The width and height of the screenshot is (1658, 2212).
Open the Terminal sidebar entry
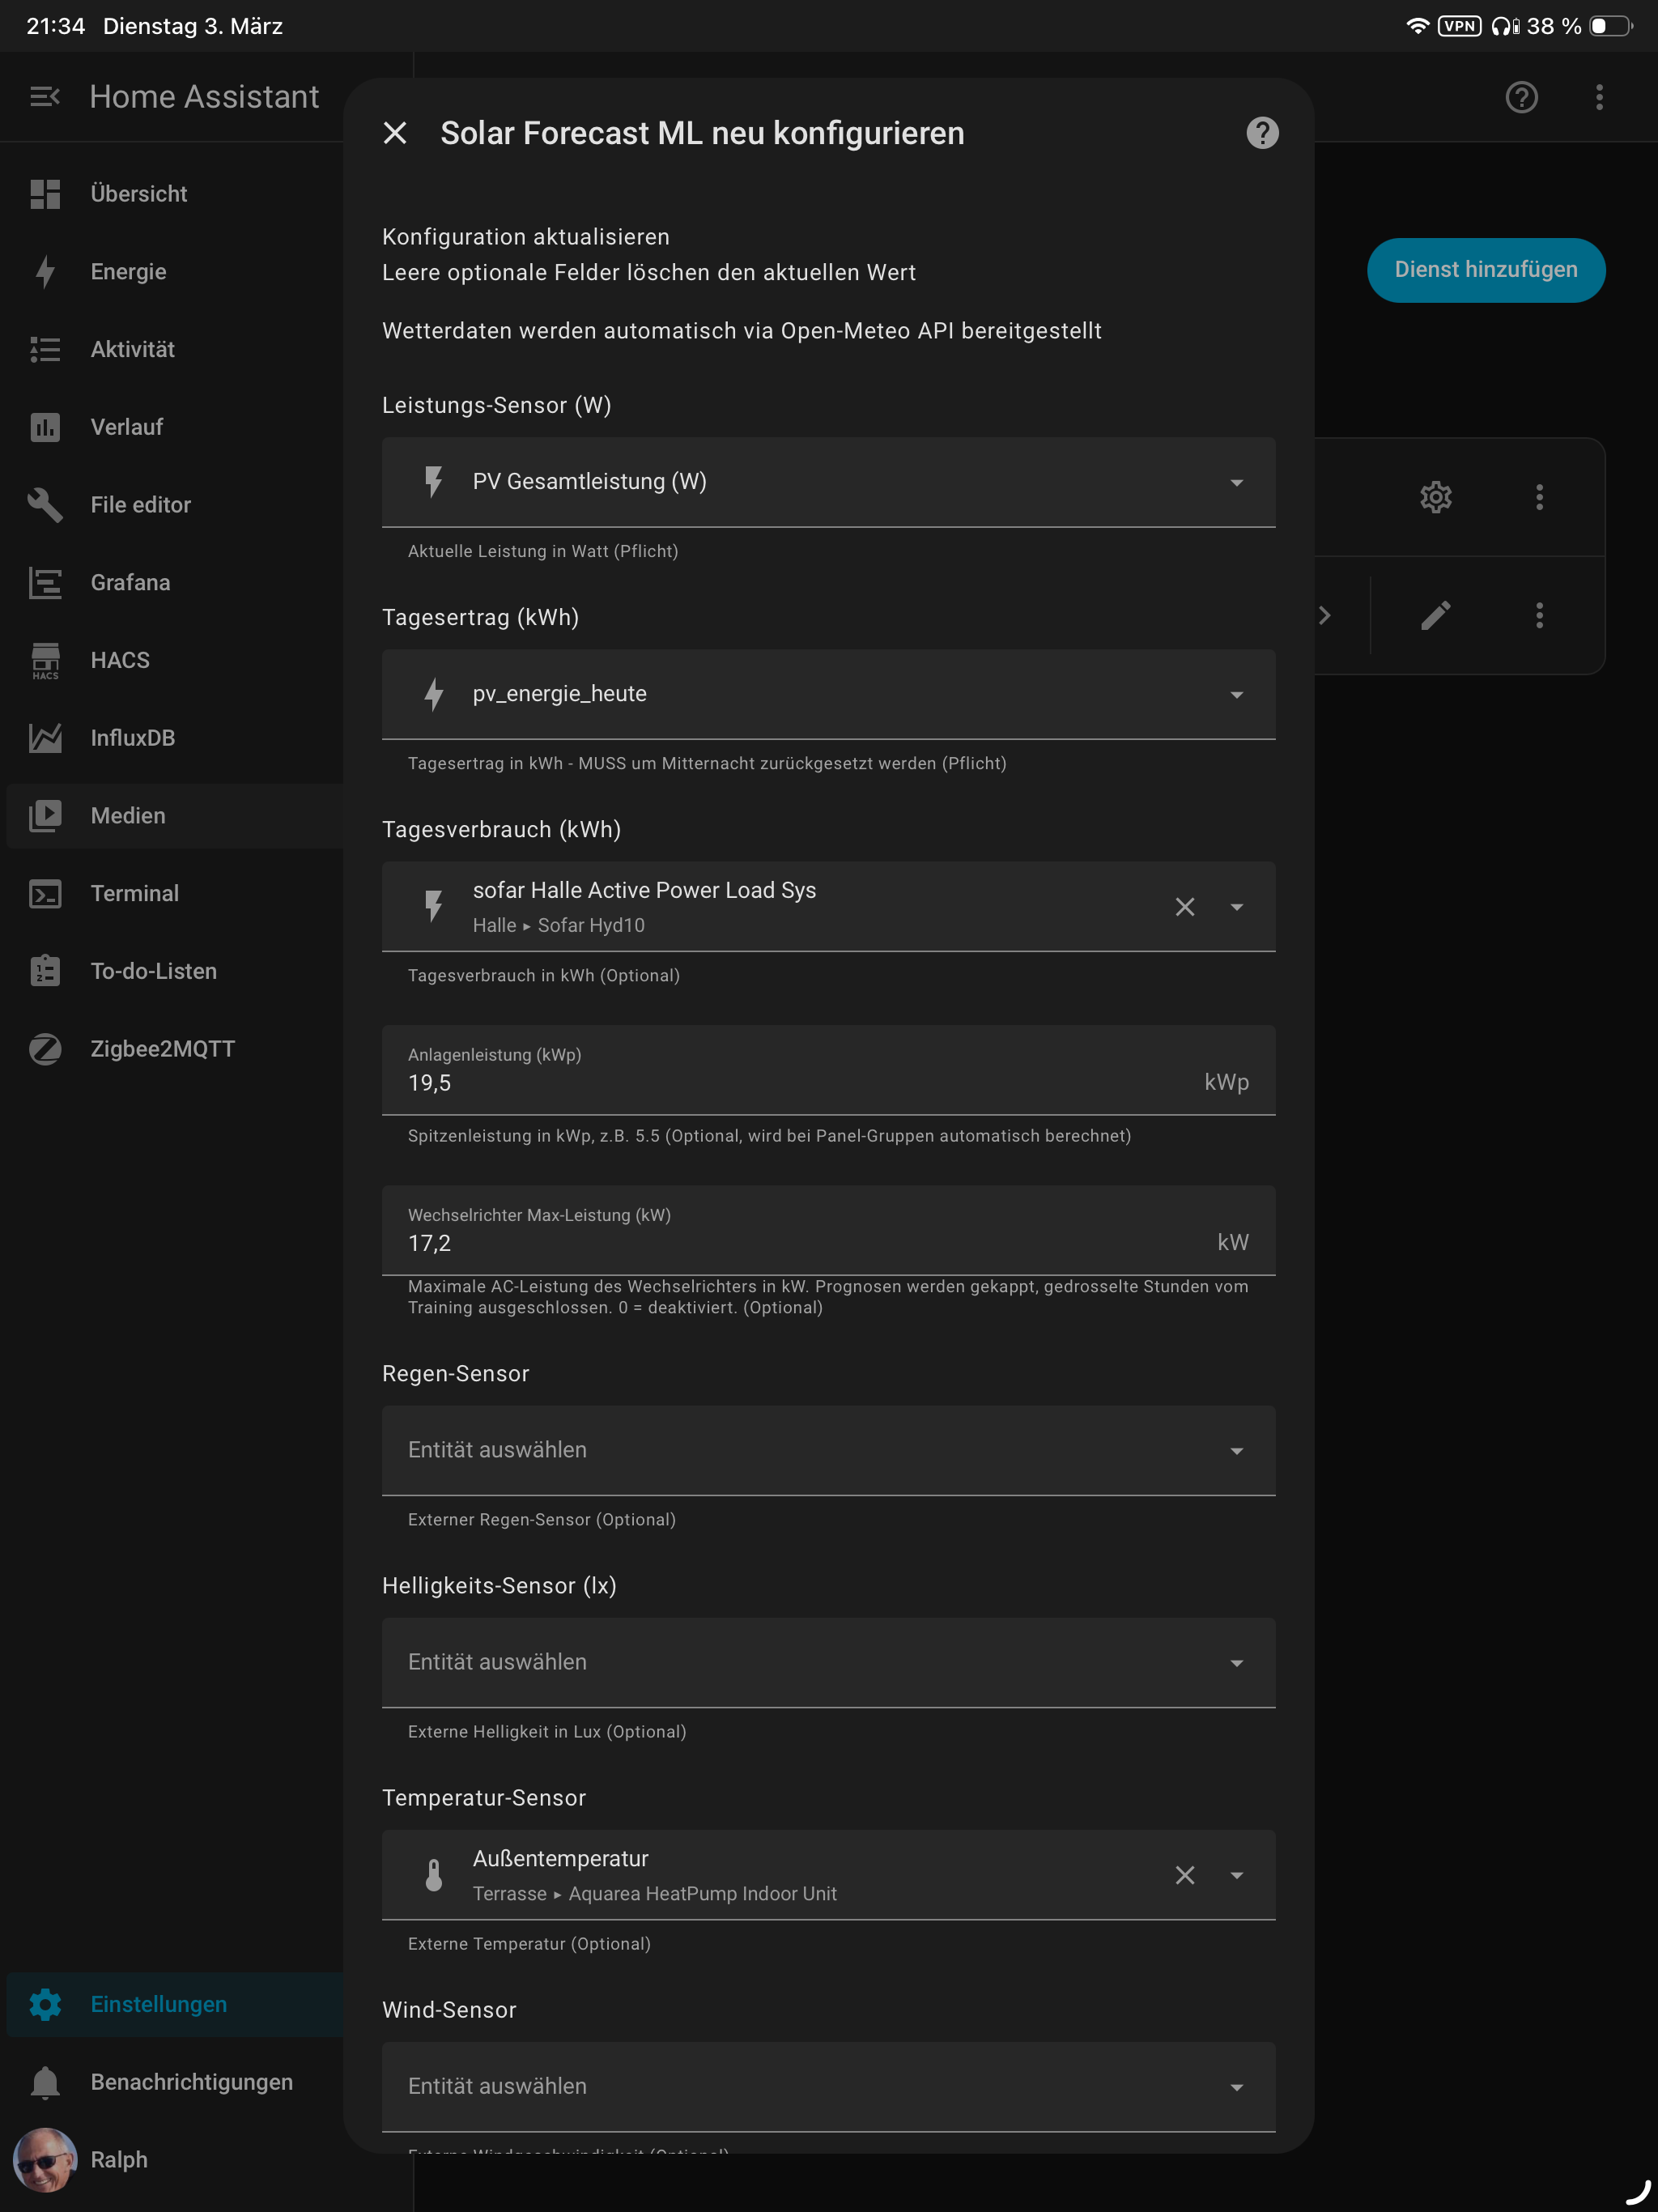tap(134, 893)
